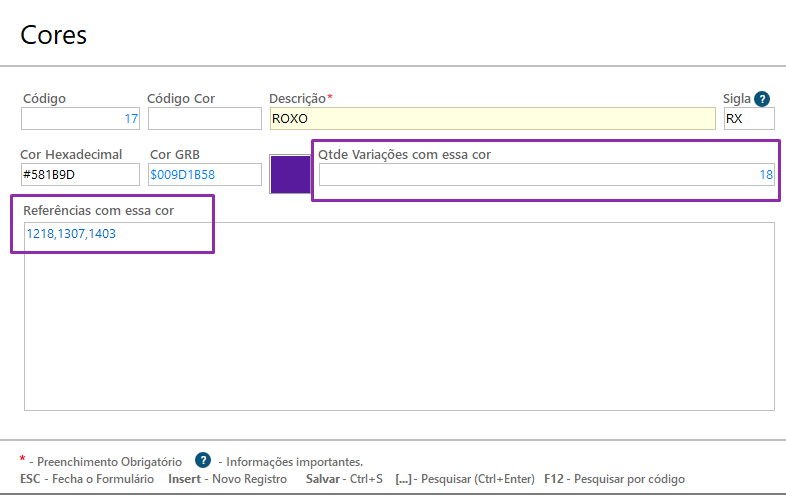Click the footer 'Informações importantes' help icon
This screenshot has width=786, height=495.
click(x=203, y=461)
